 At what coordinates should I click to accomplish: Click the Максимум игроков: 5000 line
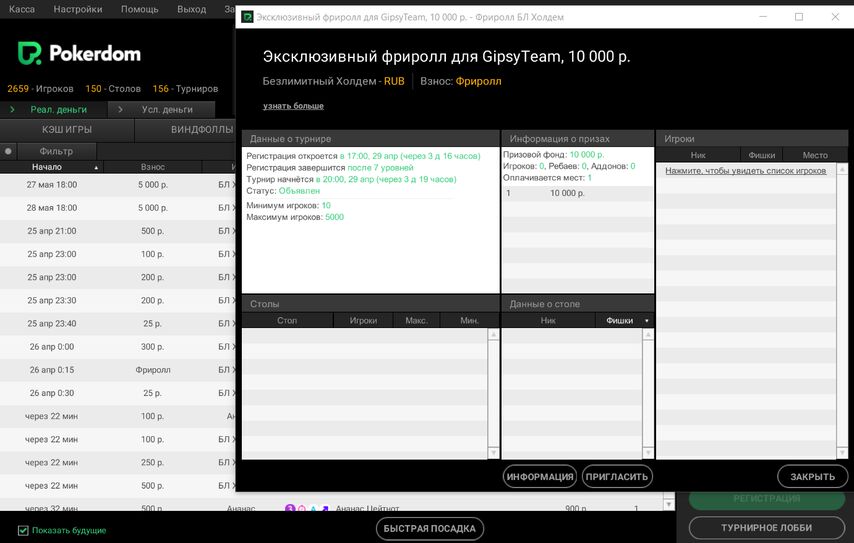point(295,217)
